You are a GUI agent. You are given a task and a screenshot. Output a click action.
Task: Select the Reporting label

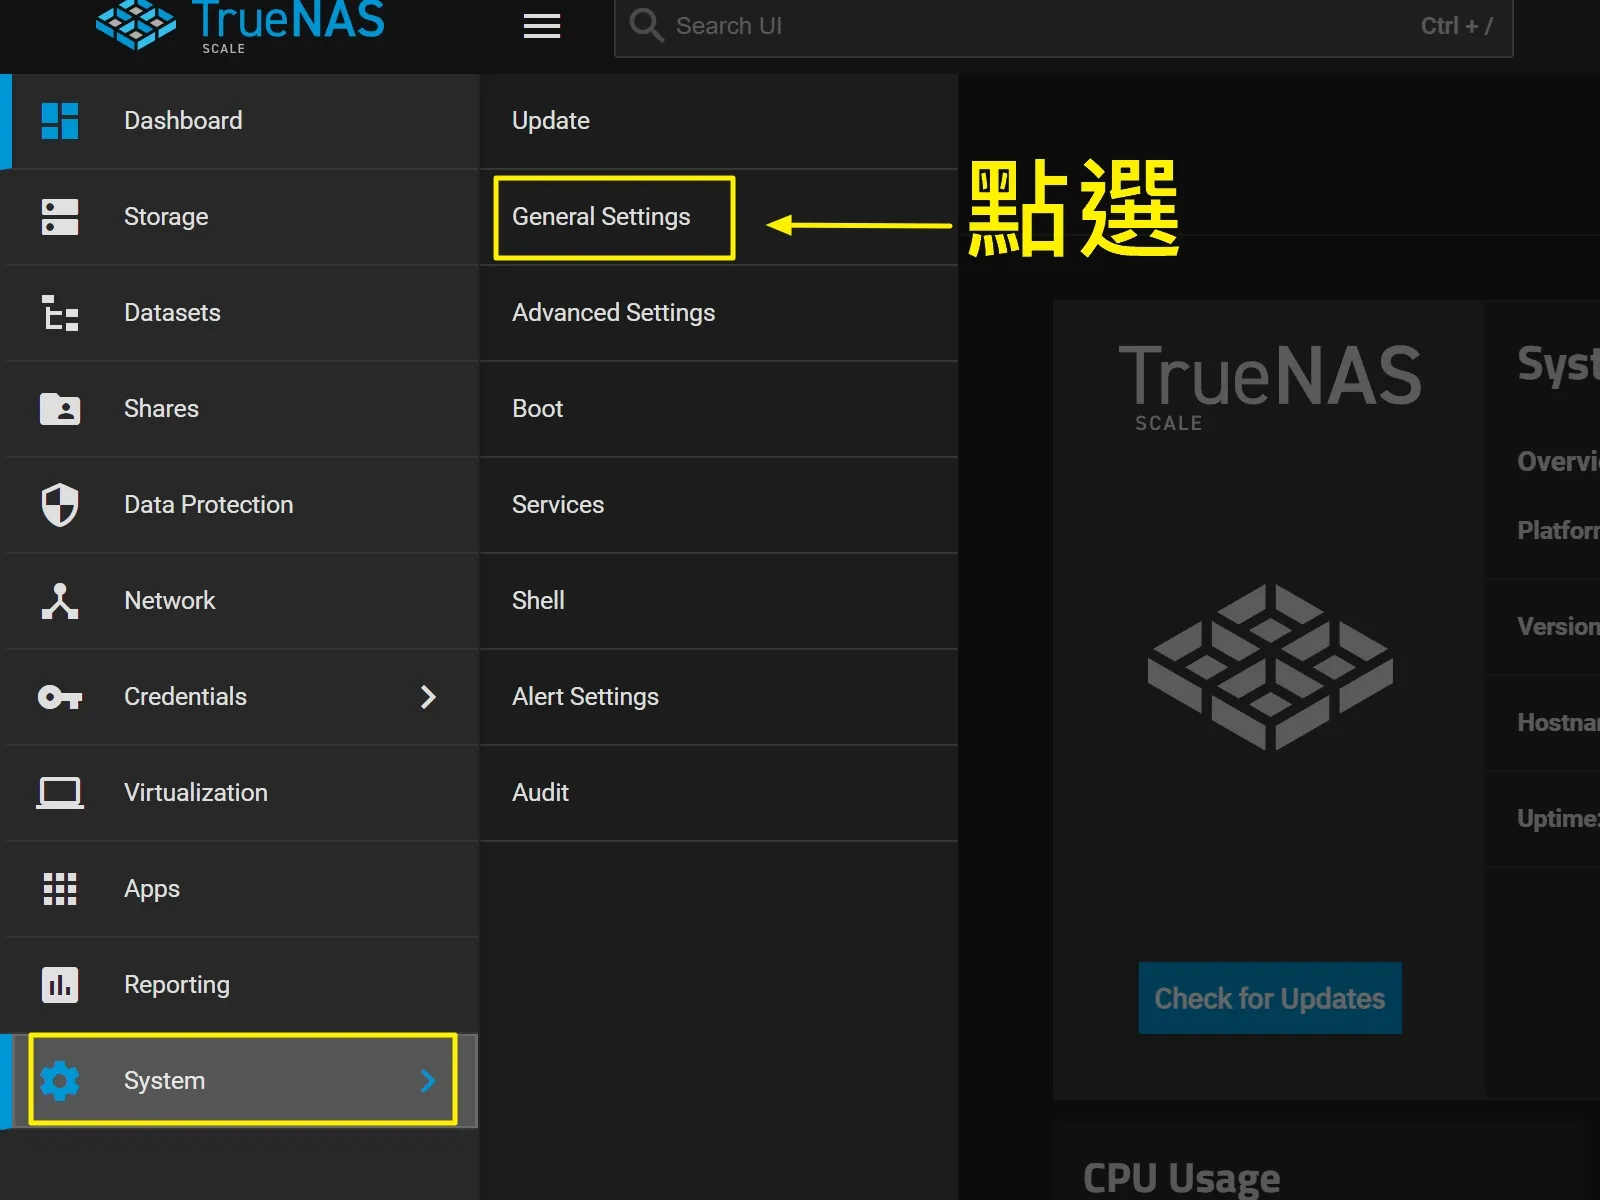pyautogui.click(x=177, y=985)
